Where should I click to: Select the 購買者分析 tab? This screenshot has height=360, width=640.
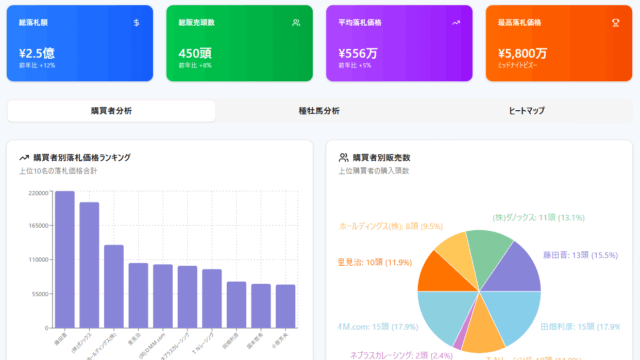click(x=111, y=111)
